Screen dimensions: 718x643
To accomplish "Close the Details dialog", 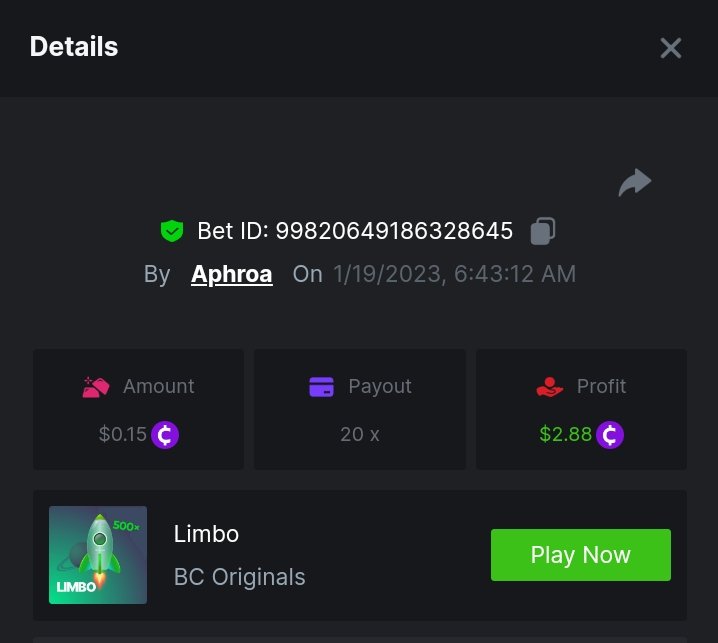I will [x=670, y=48].
